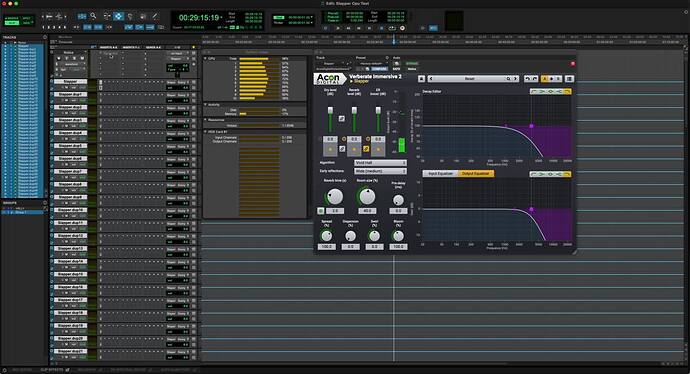Click the Decay Editor label
Image resolution: width=690 pixels, height=374 pixels.
pos(432,92)
